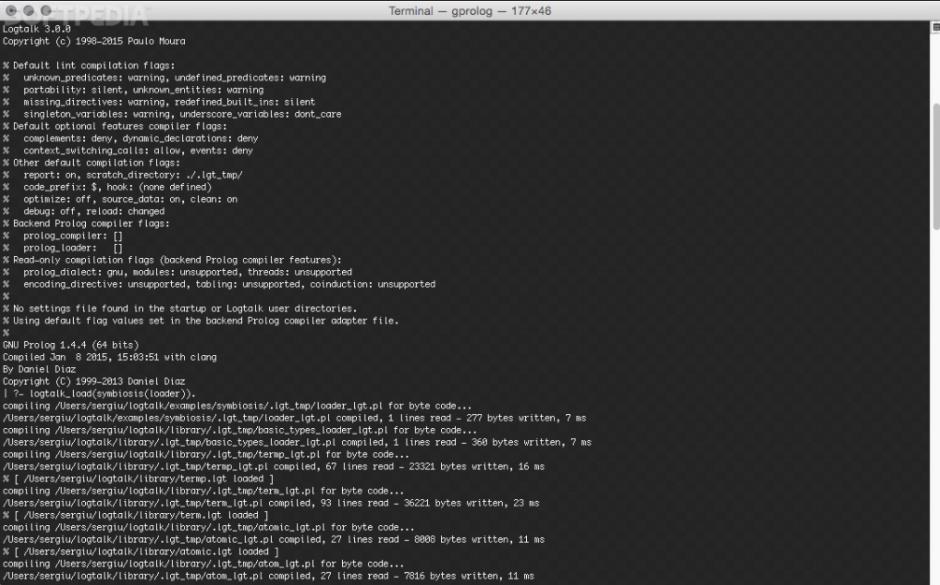Click the 'complements: deny, dynamic_declarations: deny' line

[x=131, y=138]
